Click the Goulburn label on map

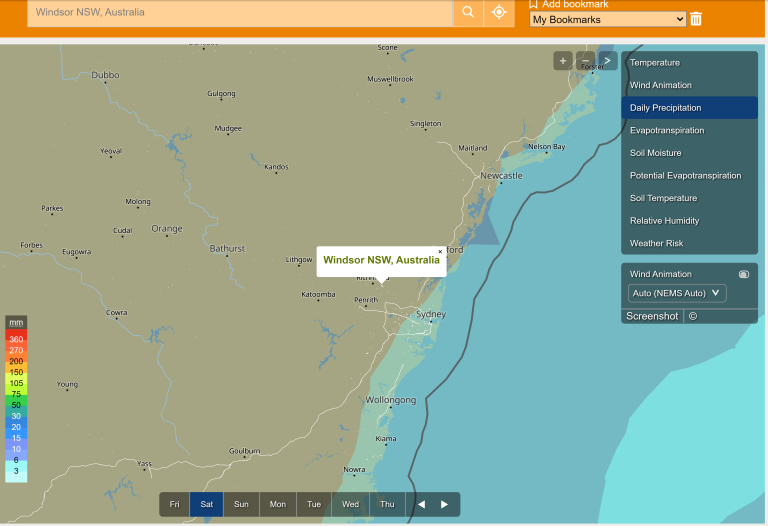click(x=244, y=451)
